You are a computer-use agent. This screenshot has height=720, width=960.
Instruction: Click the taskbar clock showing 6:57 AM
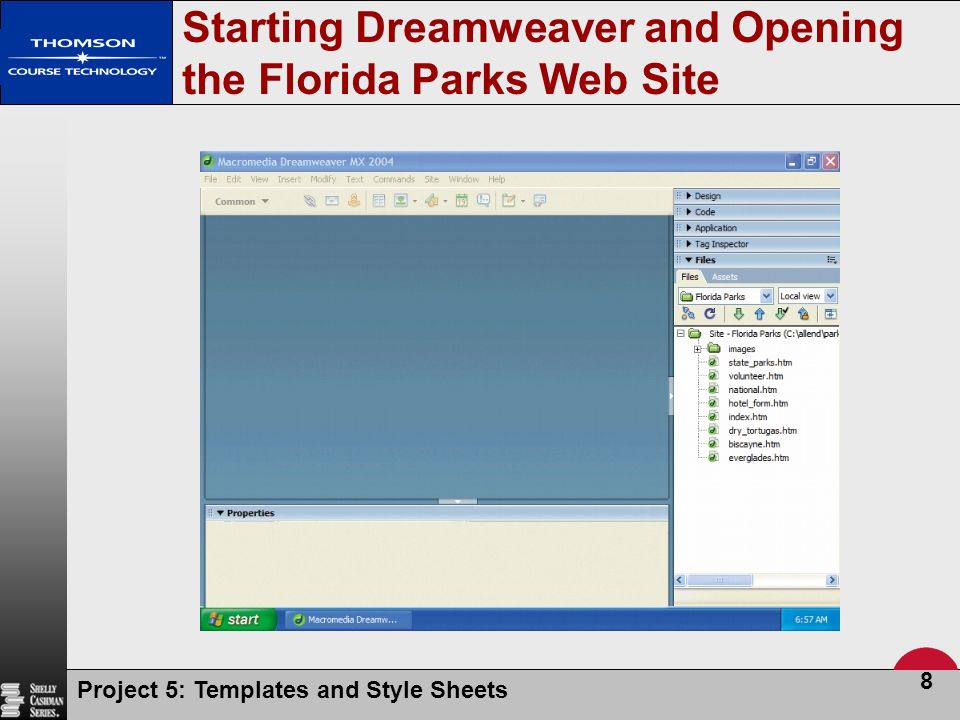point(811,620)
